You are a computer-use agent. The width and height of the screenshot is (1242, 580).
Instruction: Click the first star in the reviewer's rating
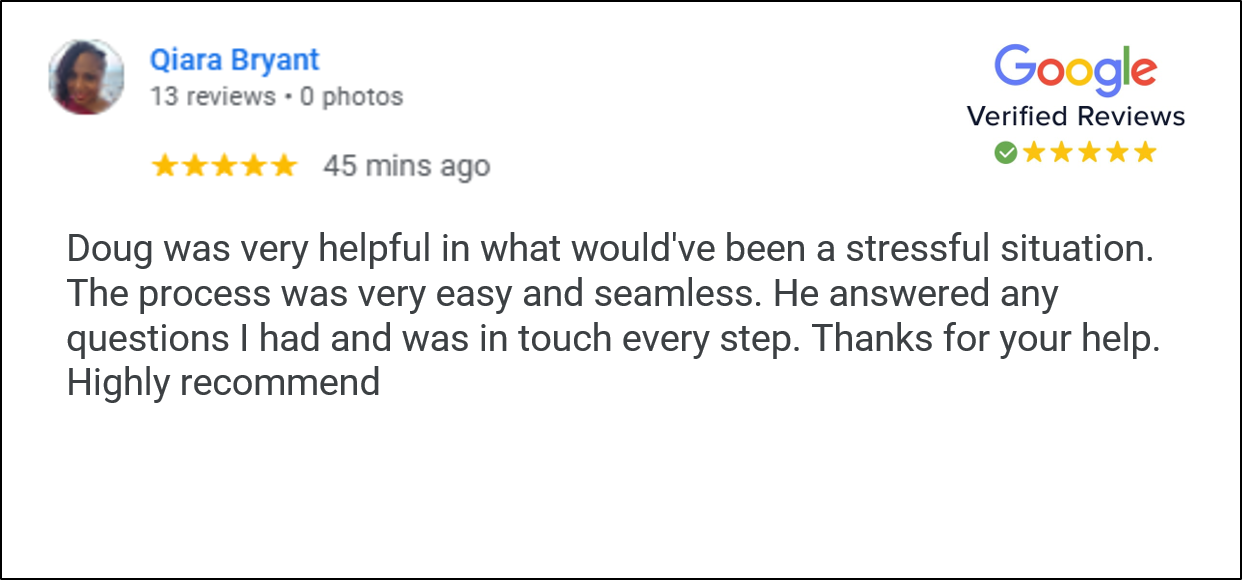pyautogui.click(x=164, y=166)
